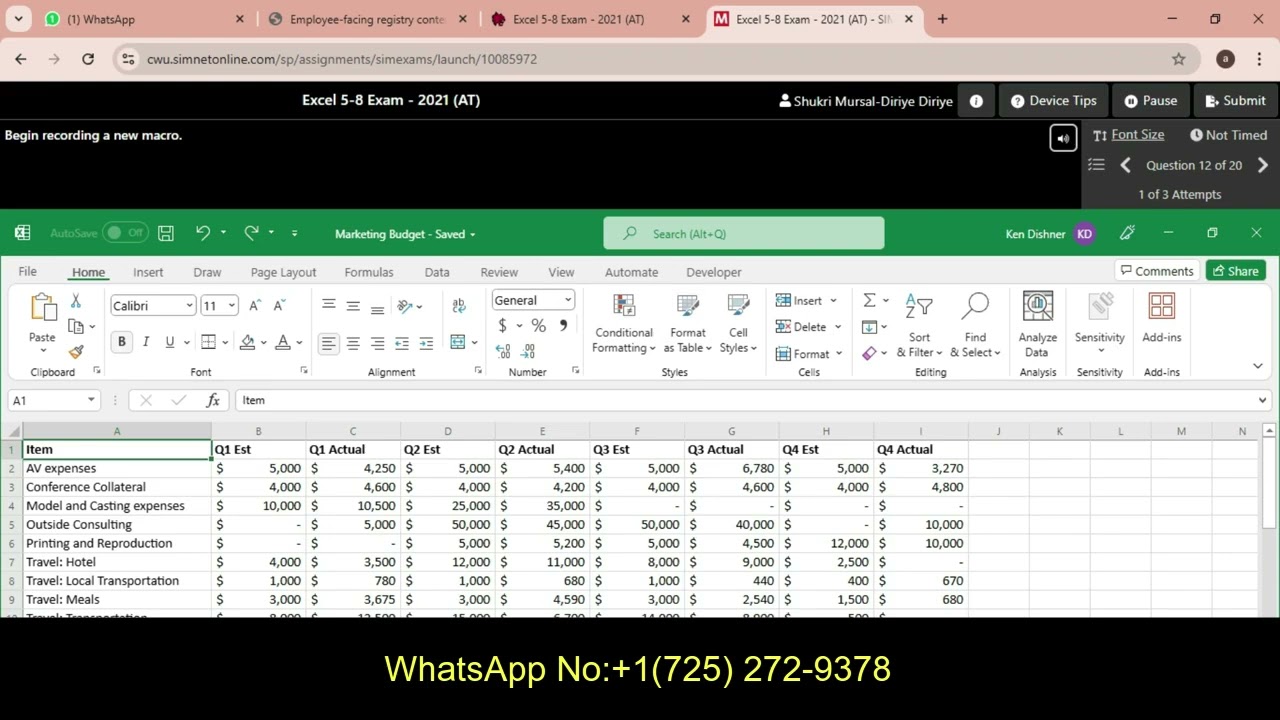1280x720 pixels.
Task: Toggle the AutoSave switch
Action: pyautogui.click(x=125, y=233)
